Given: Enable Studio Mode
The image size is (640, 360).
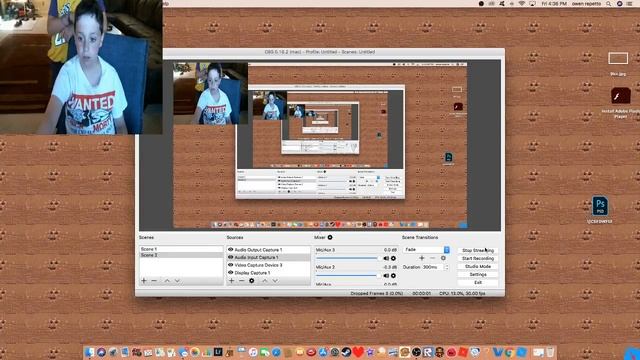Looking at the screenshot, I should click(x=478, y=266).
